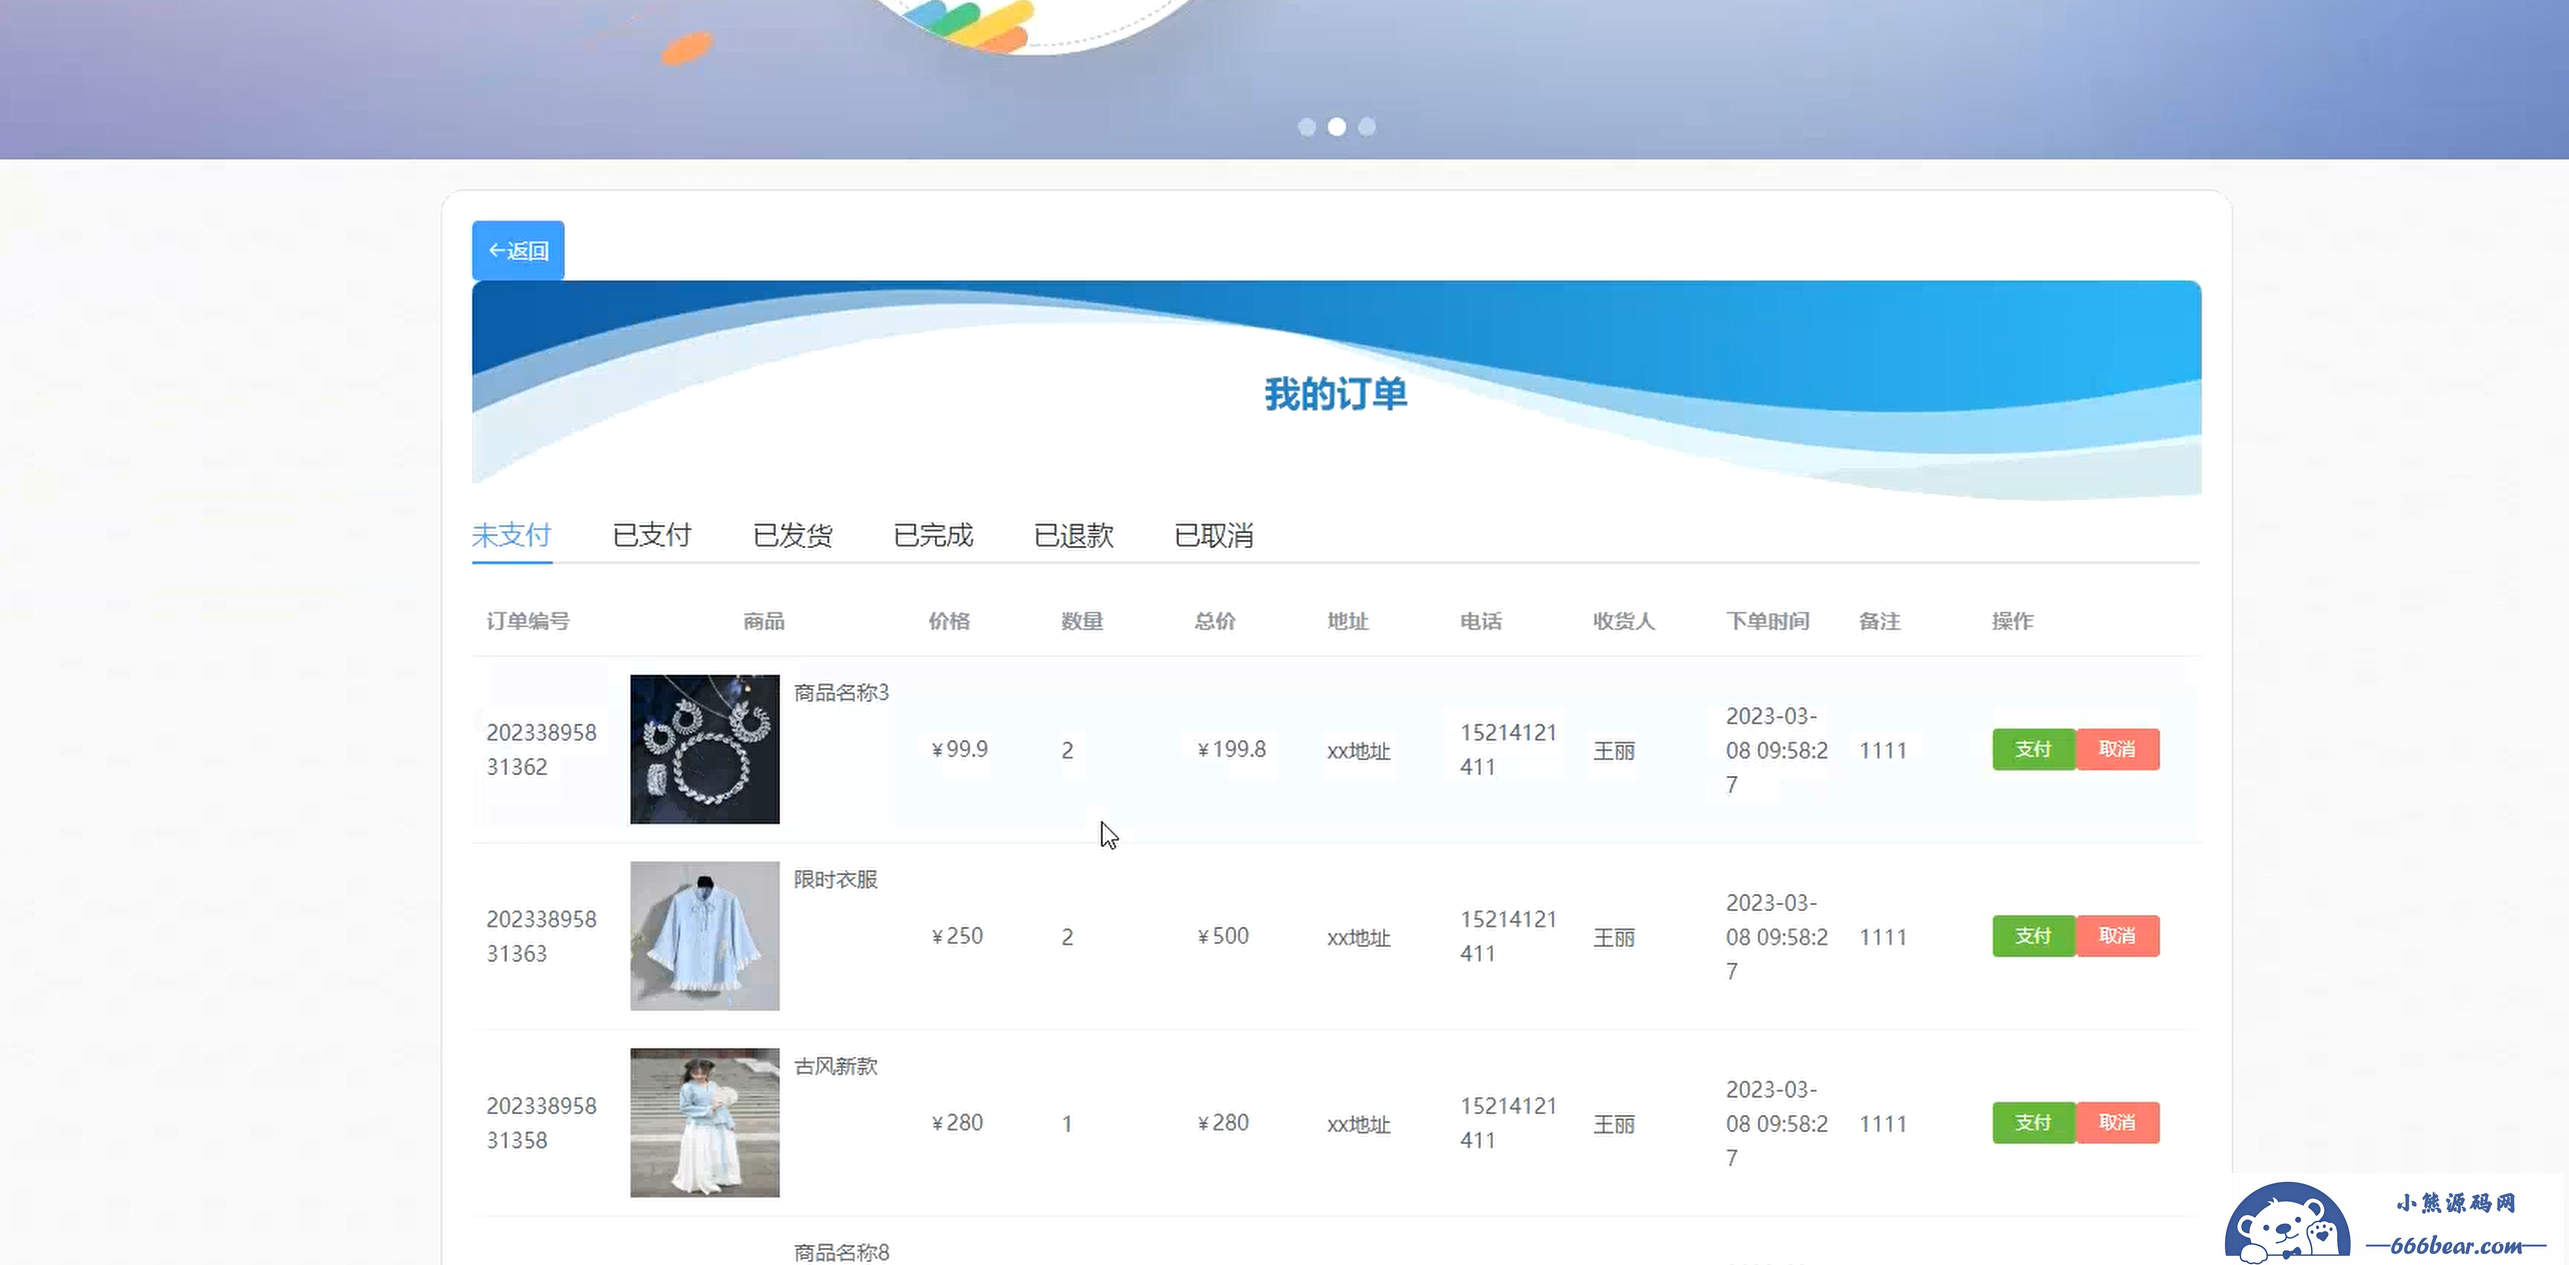Open the 已退款 orders tab

pos(1073,535)
